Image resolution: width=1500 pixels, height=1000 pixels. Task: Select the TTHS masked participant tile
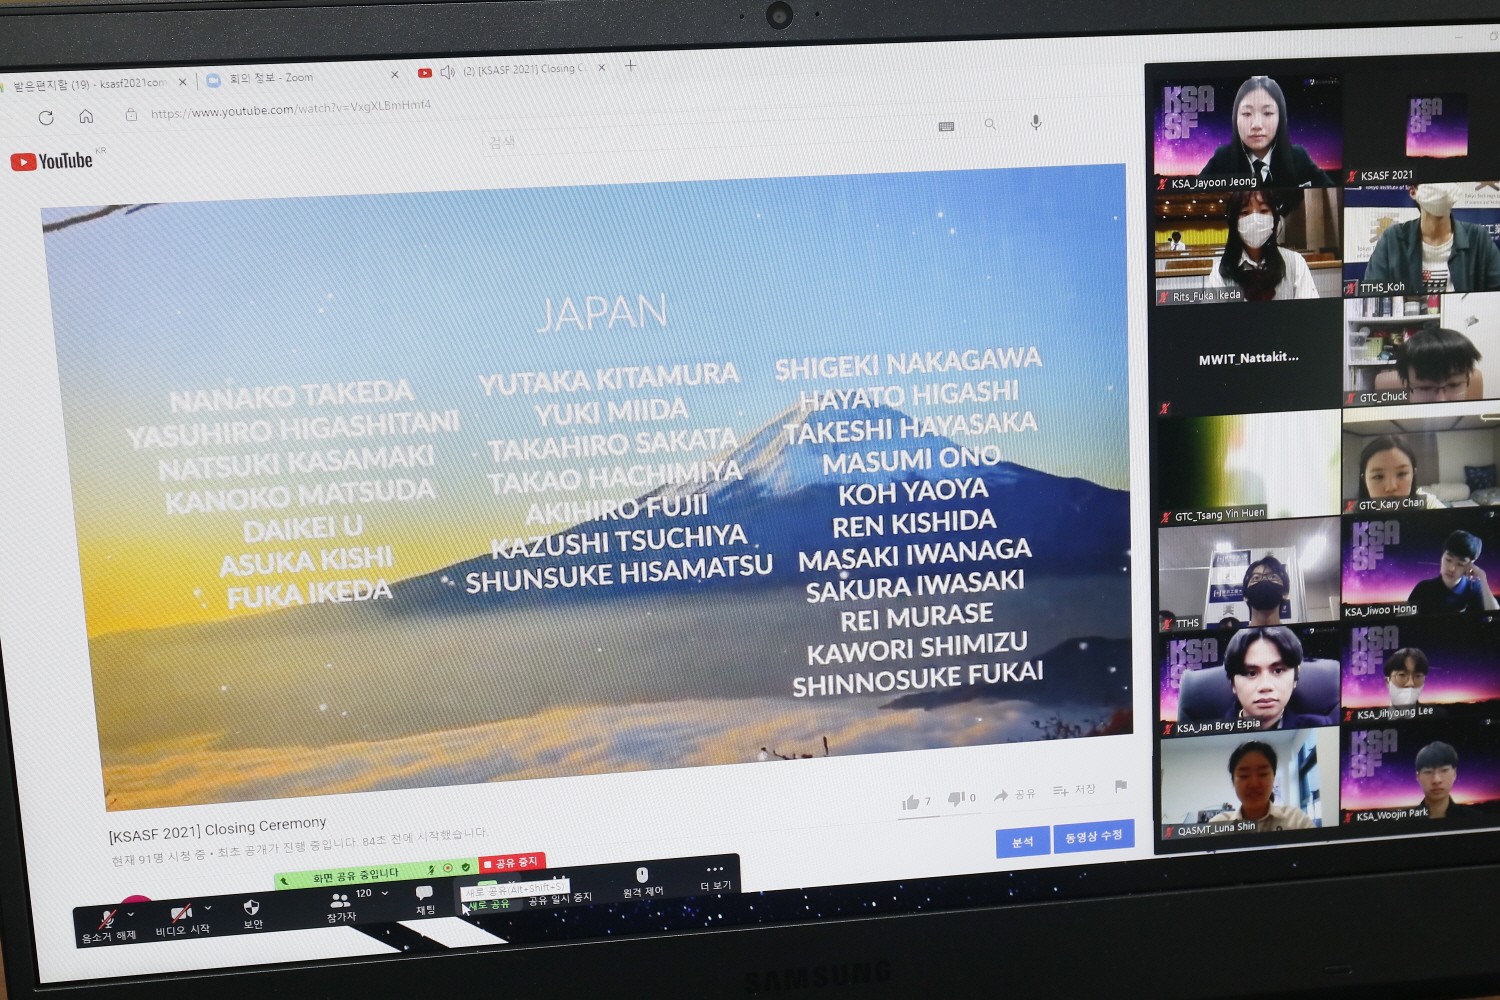[1249, 575]
